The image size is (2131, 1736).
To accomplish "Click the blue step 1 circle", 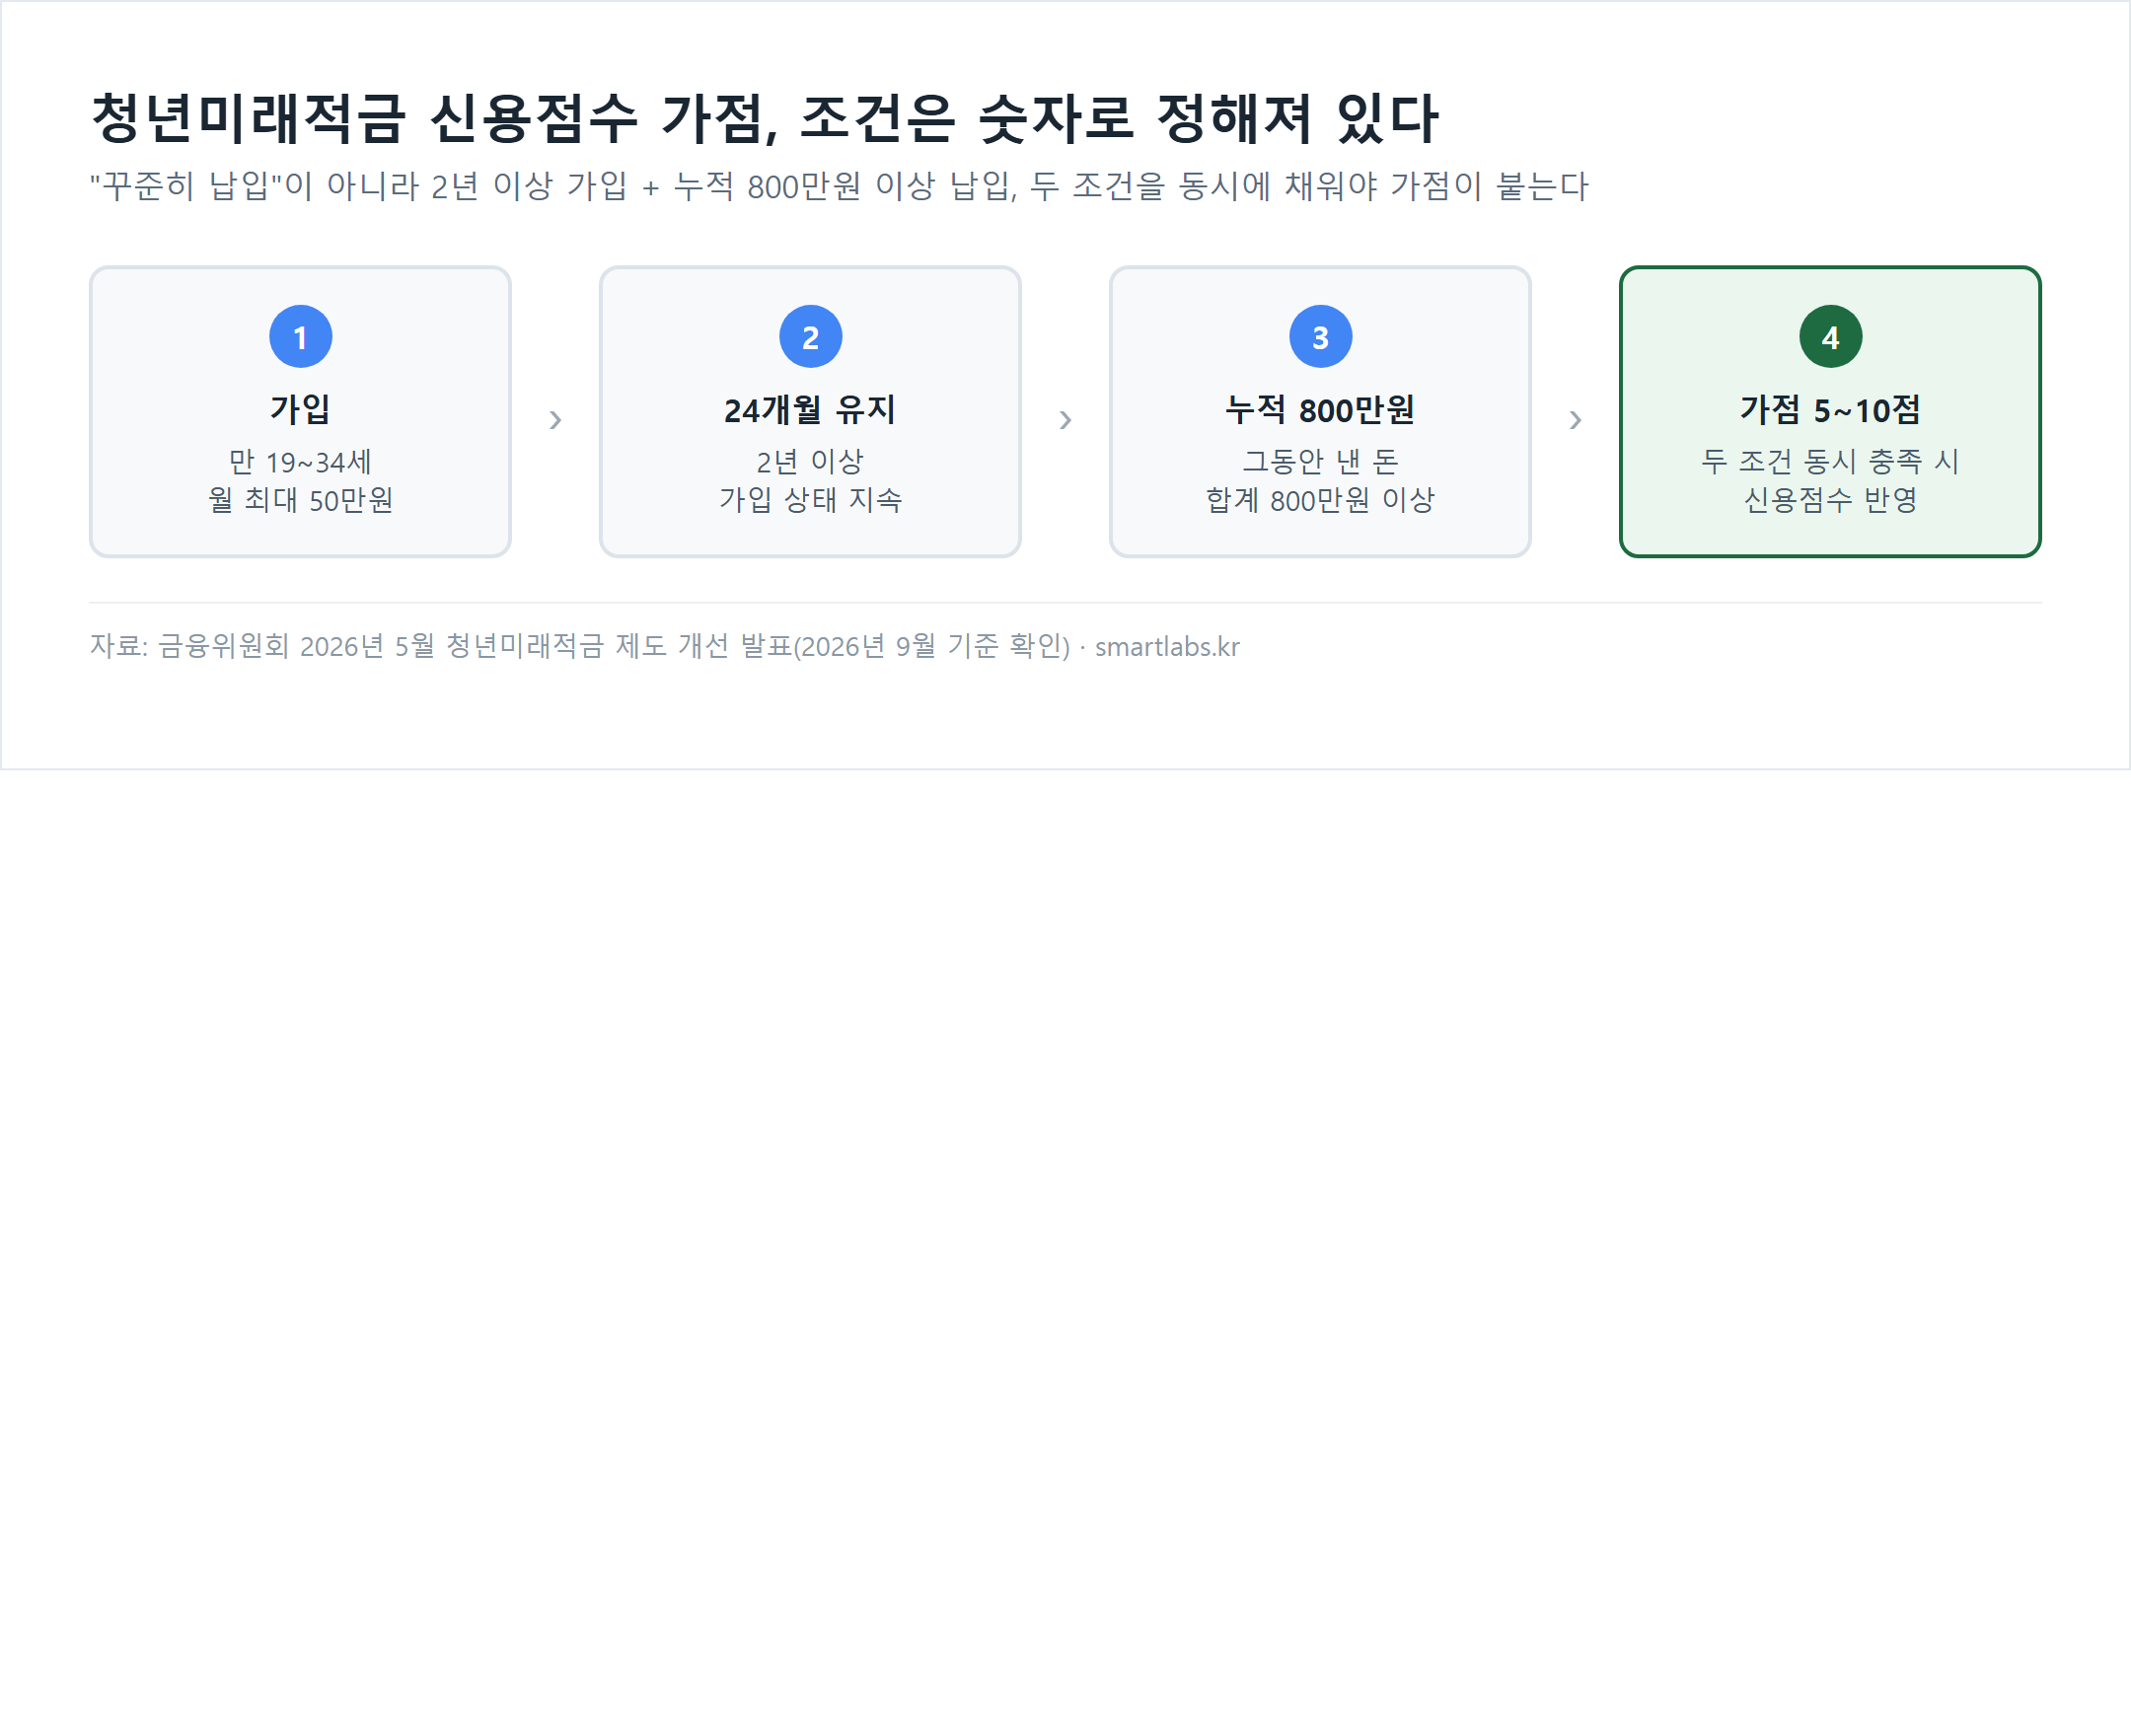I will click(x=300, y=337).
